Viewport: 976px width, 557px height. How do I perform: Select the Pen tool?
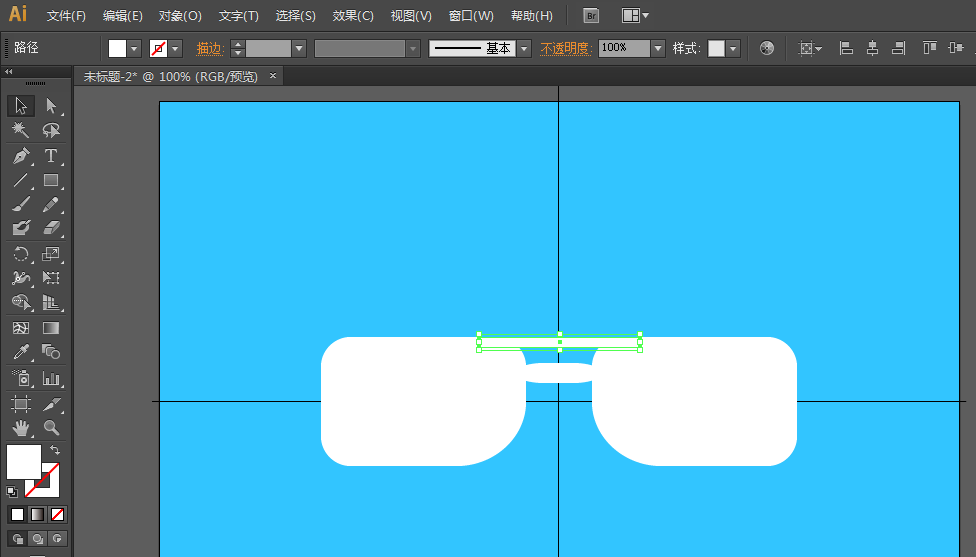coord(21,156)
